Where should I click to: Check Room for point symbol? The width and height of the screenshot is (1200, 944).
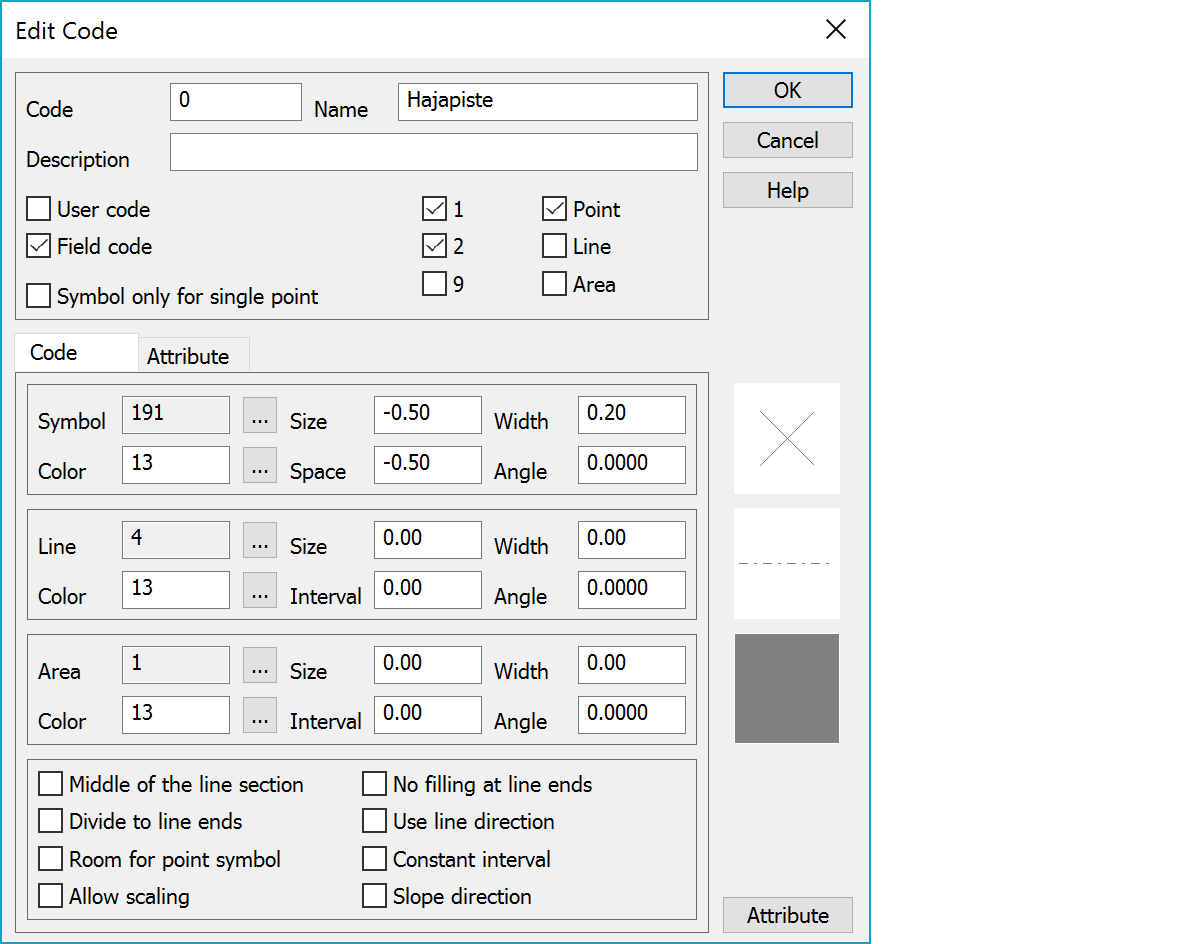(x=50, y=859)
